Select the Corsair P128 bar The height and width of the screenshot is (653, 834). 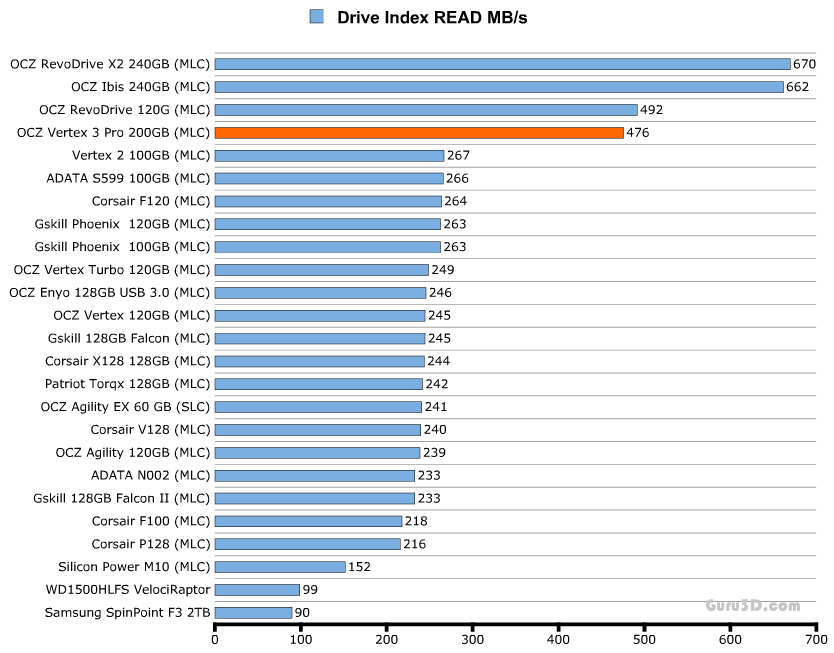coord(307,544)
